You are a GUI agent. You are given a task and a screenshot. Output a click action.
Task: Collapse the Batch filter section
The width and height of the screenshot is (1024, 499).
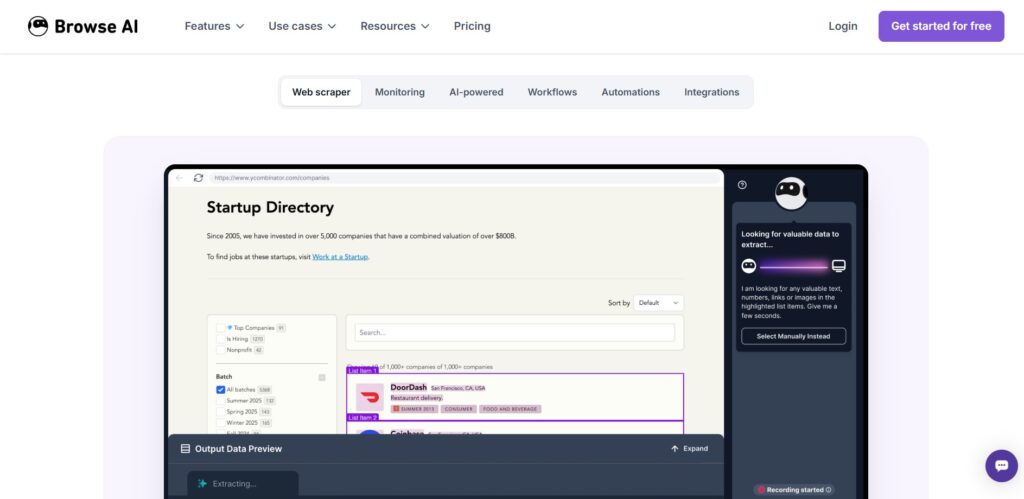click(x=321, y=378)
